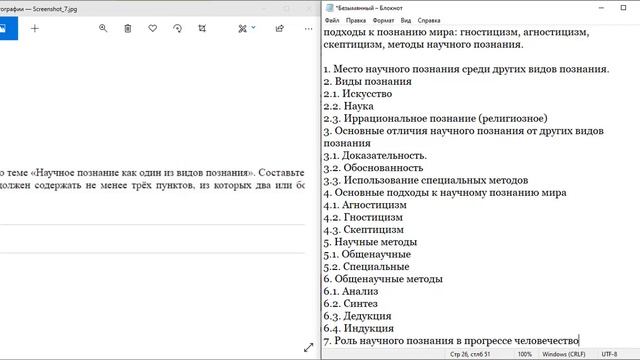Add photo to favorites with heart icon
This screenshot has height=360, width=640.
[153, 28]
